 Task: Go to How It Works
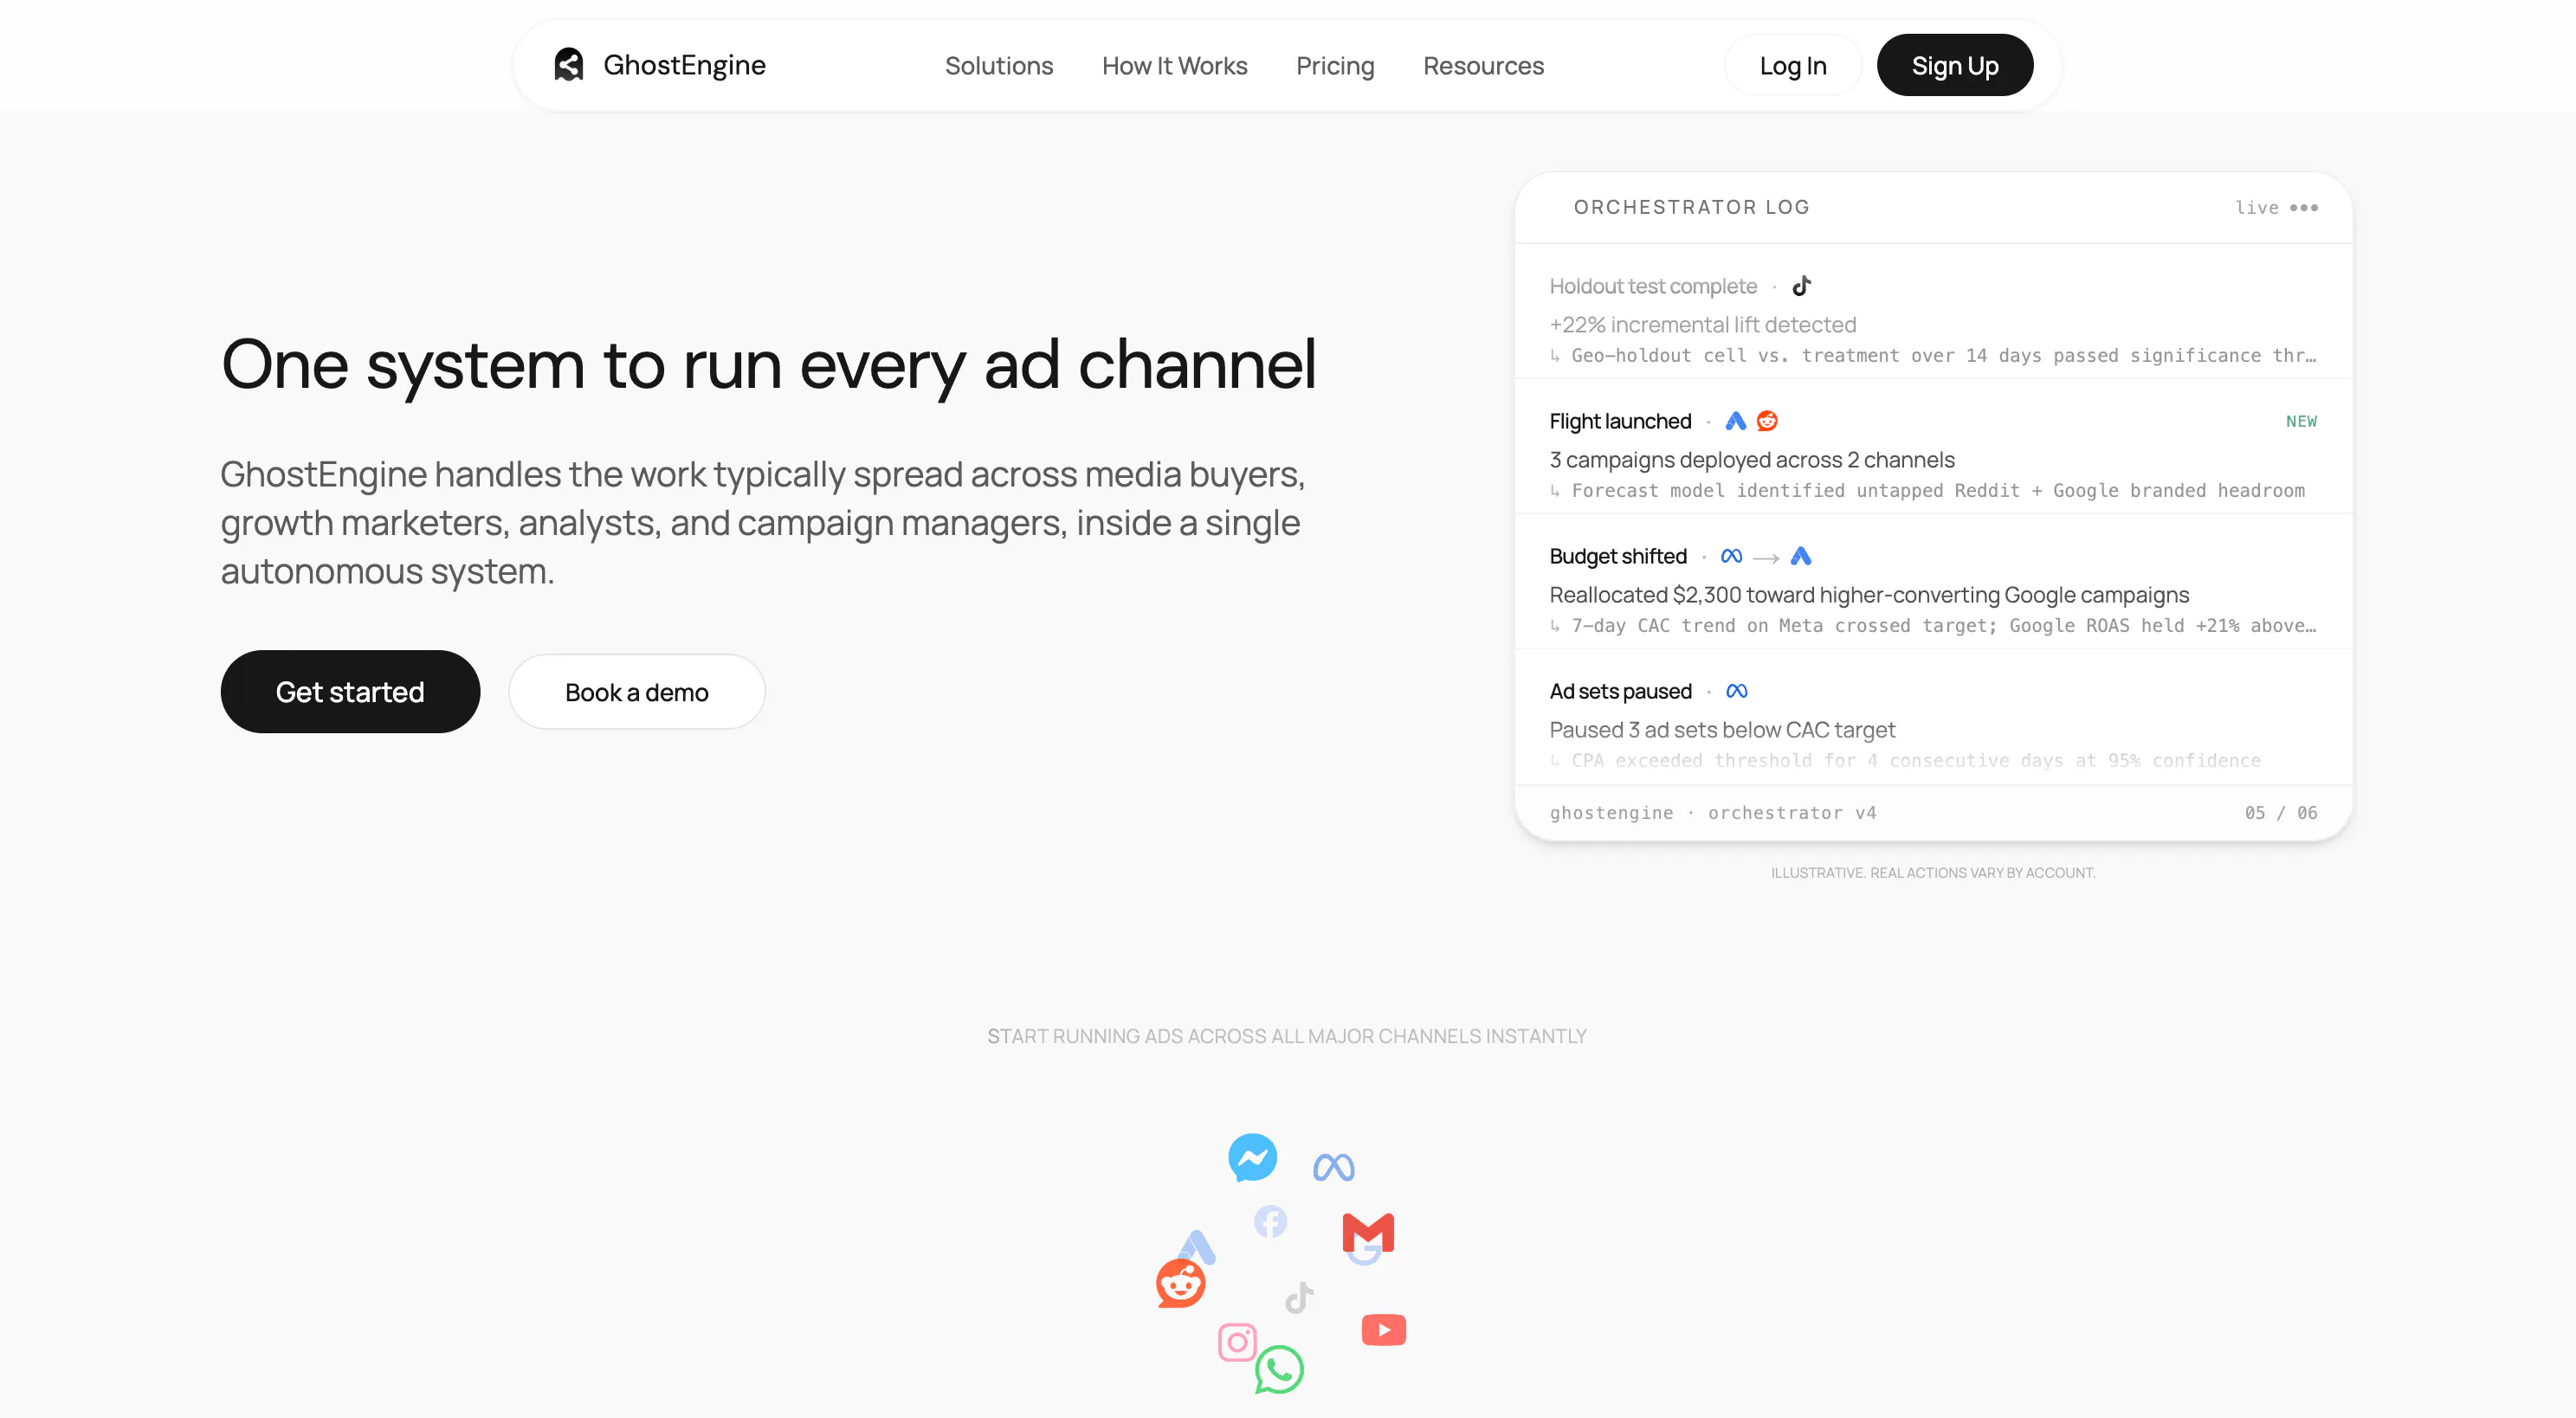(1175, 66)
